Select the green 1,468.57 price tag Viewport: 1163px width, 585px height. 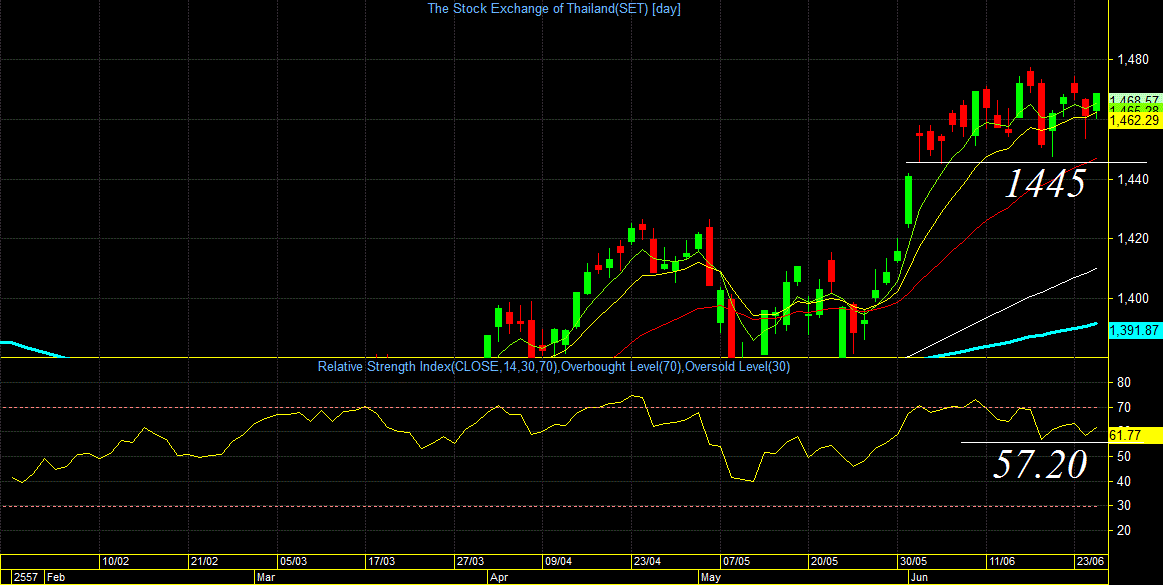point(1134,100)
